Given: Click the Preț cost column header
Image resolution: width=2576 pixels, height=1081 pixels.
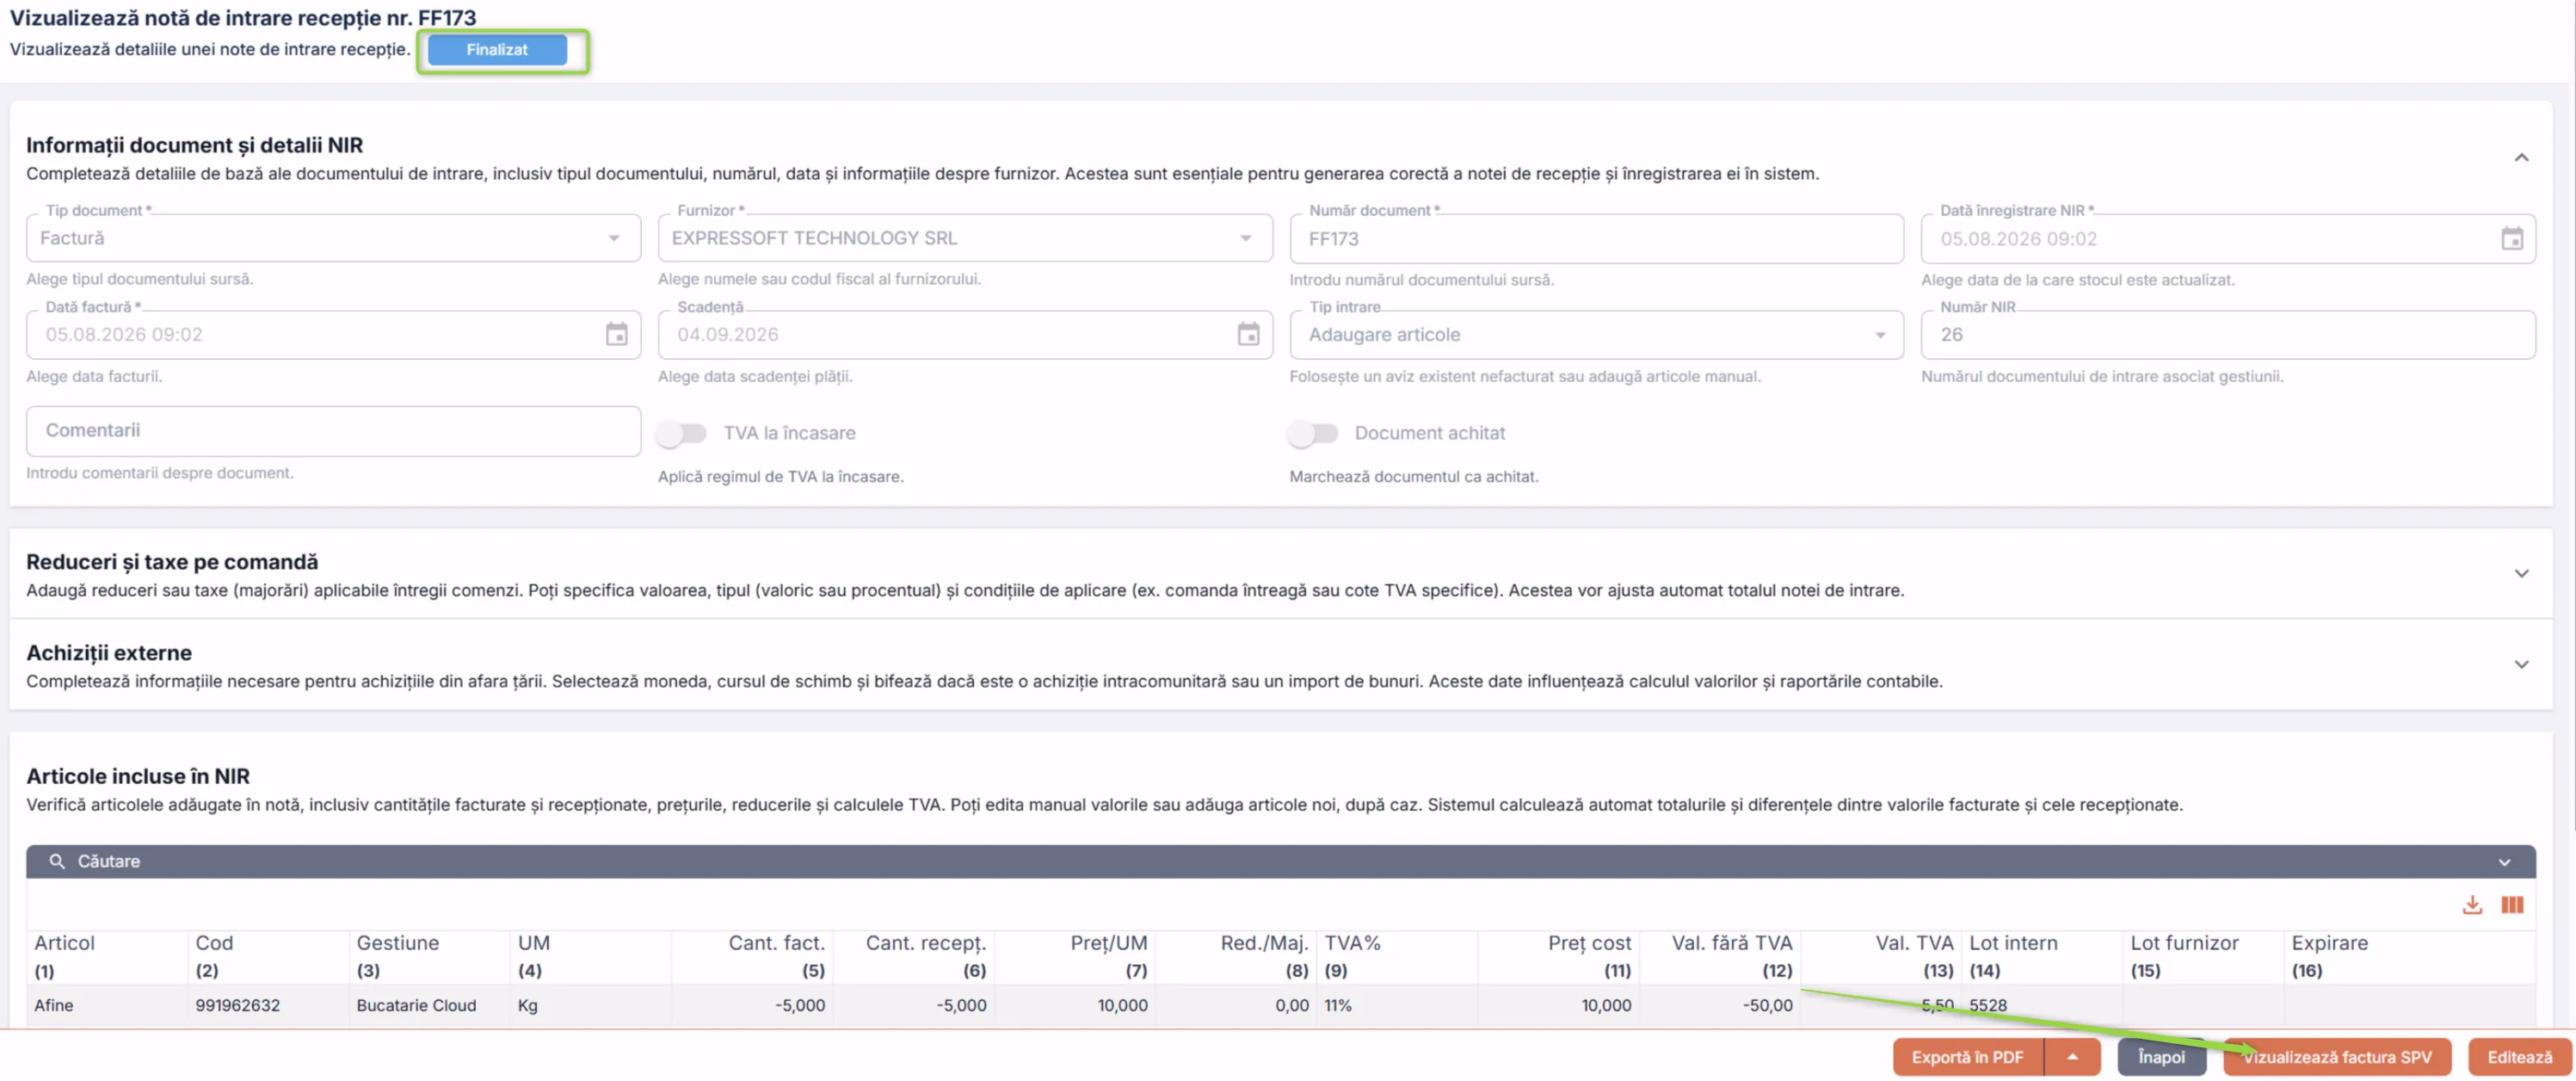Looking at the screenshot, I should tap(1558, 956).
